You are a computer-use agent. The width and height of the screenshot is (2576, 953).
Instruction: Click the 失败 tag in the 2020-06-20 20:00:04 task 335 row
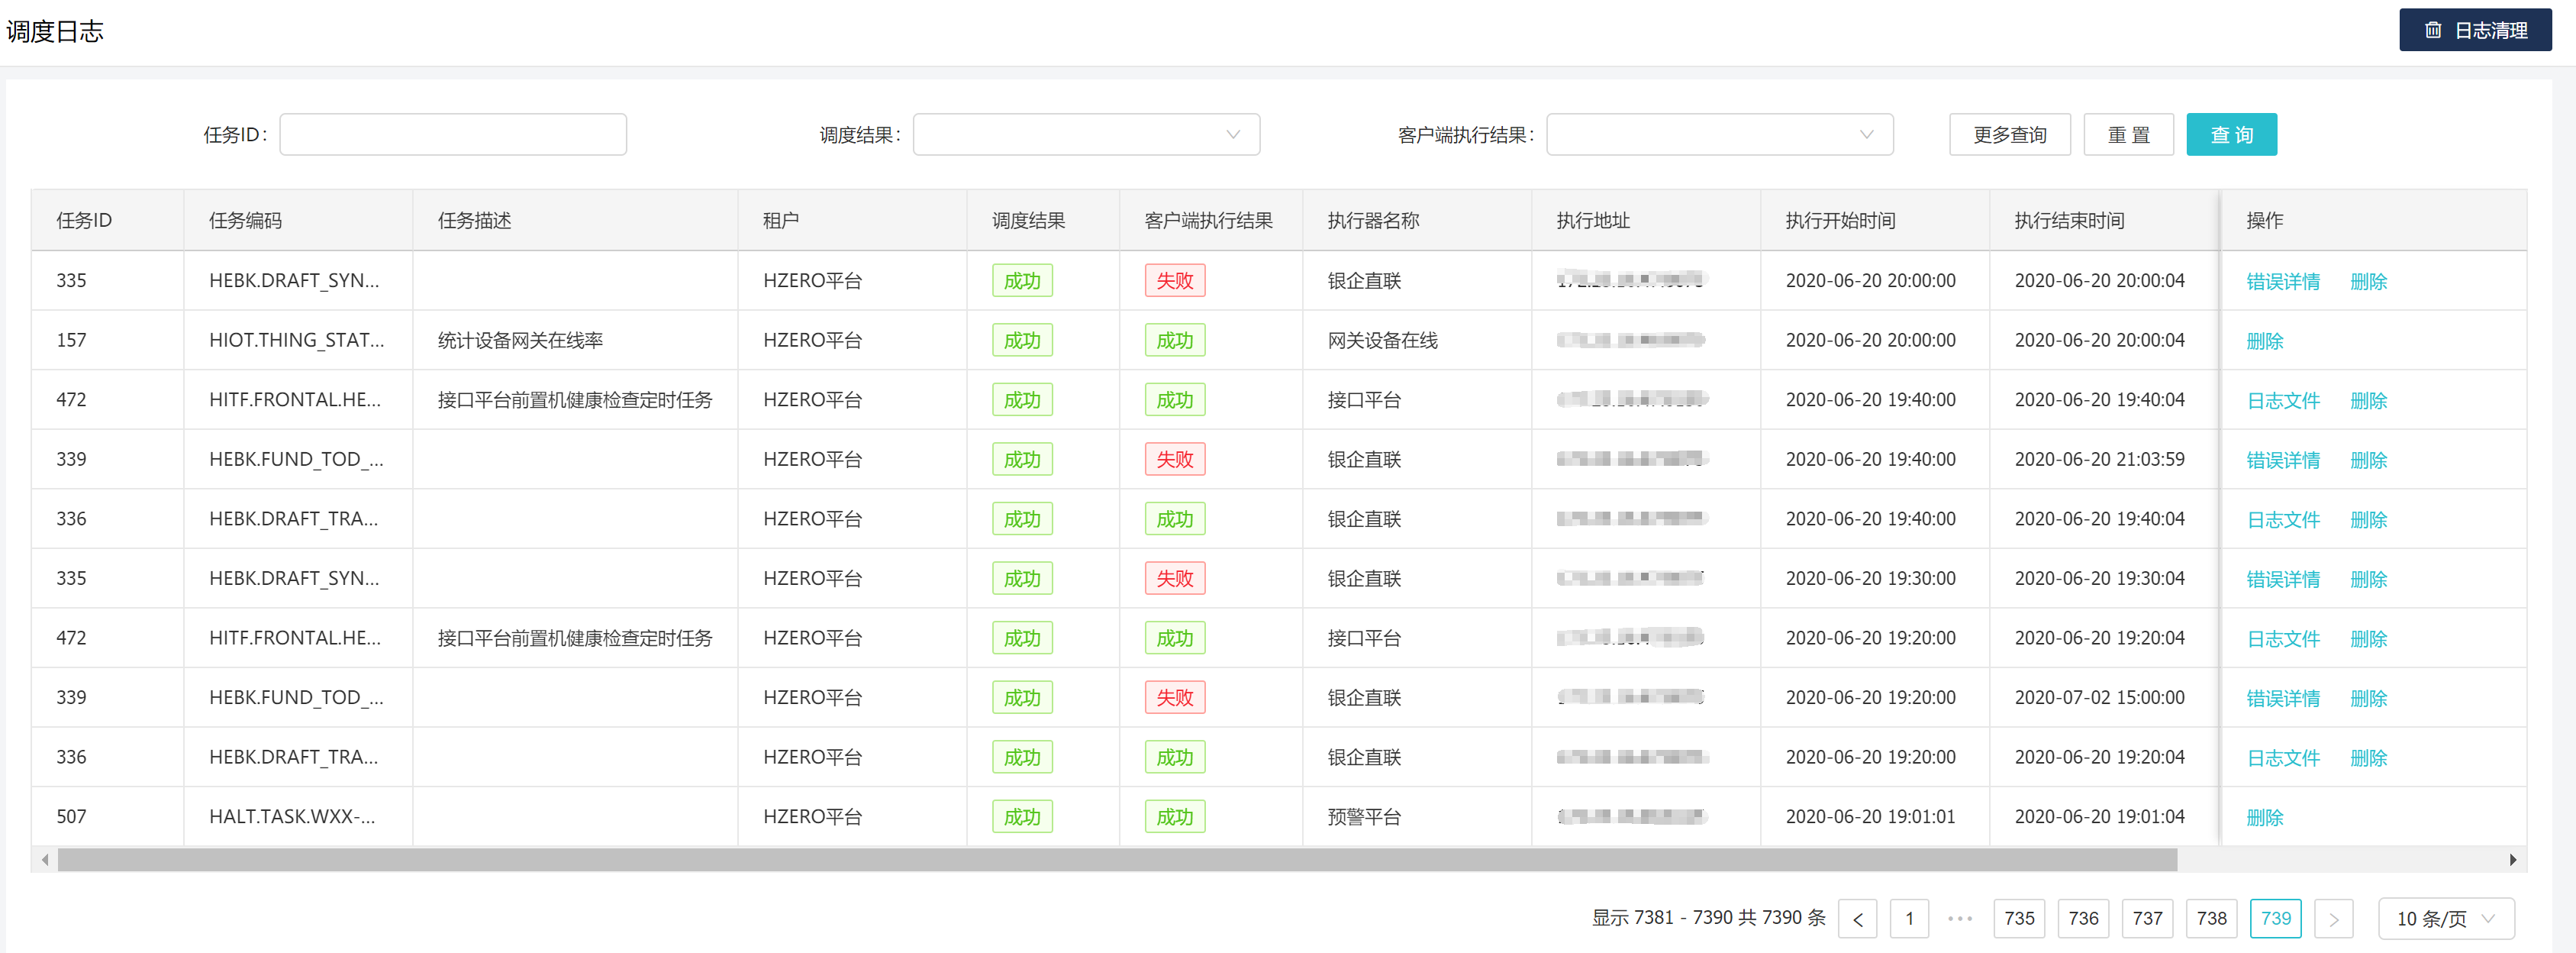coord(1174,281)
